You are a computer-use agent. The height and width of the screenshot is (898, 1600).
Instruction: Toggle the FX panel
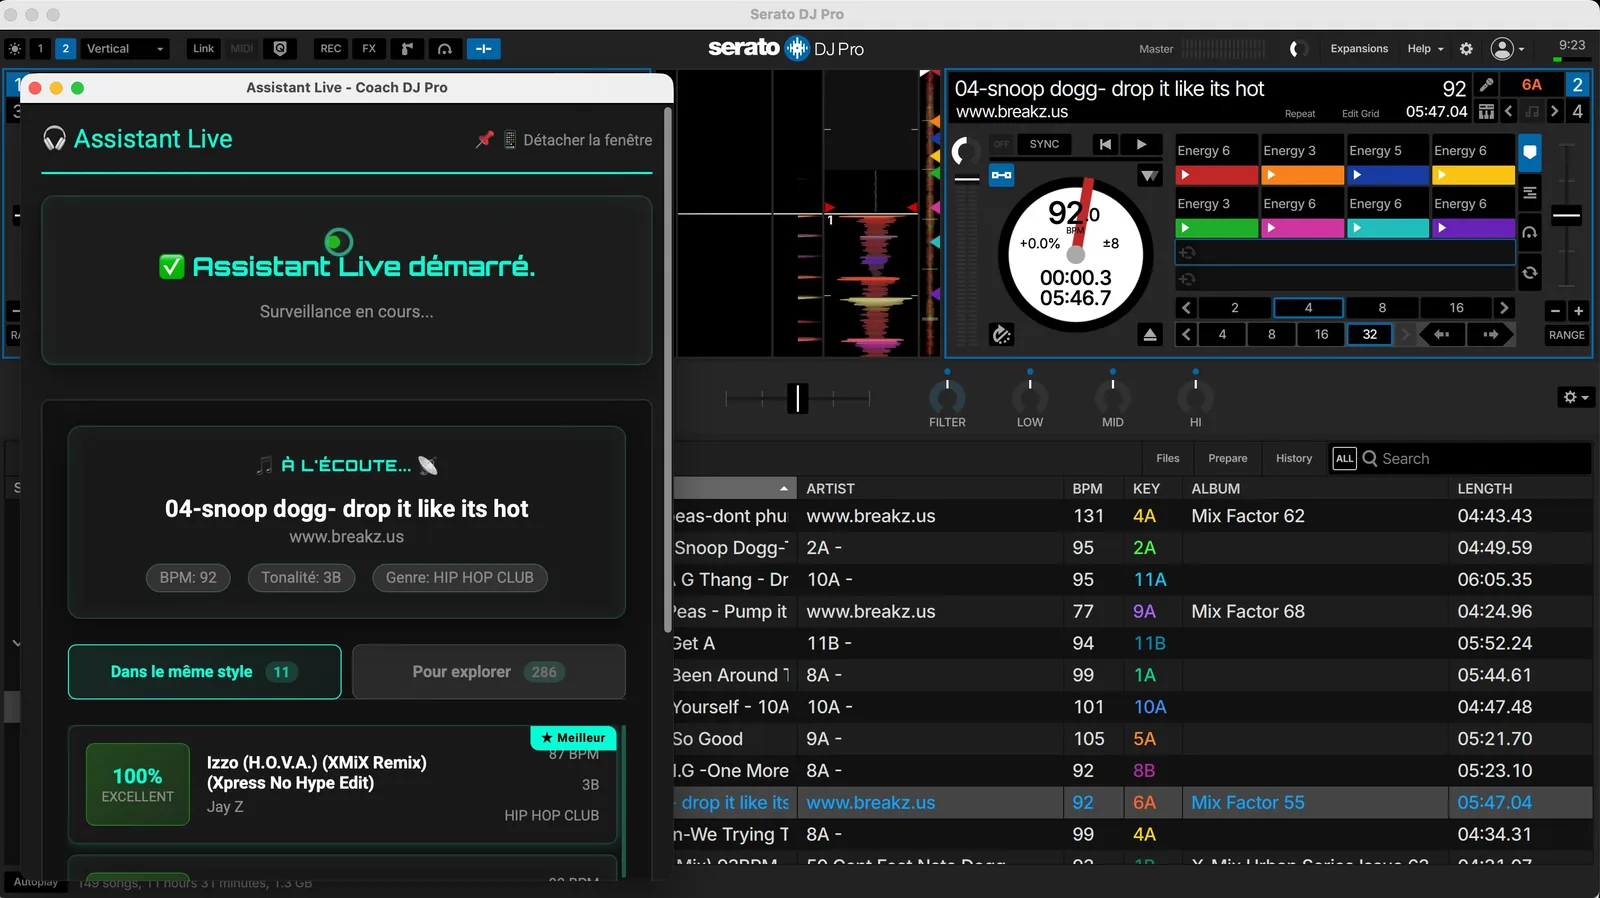369,49
